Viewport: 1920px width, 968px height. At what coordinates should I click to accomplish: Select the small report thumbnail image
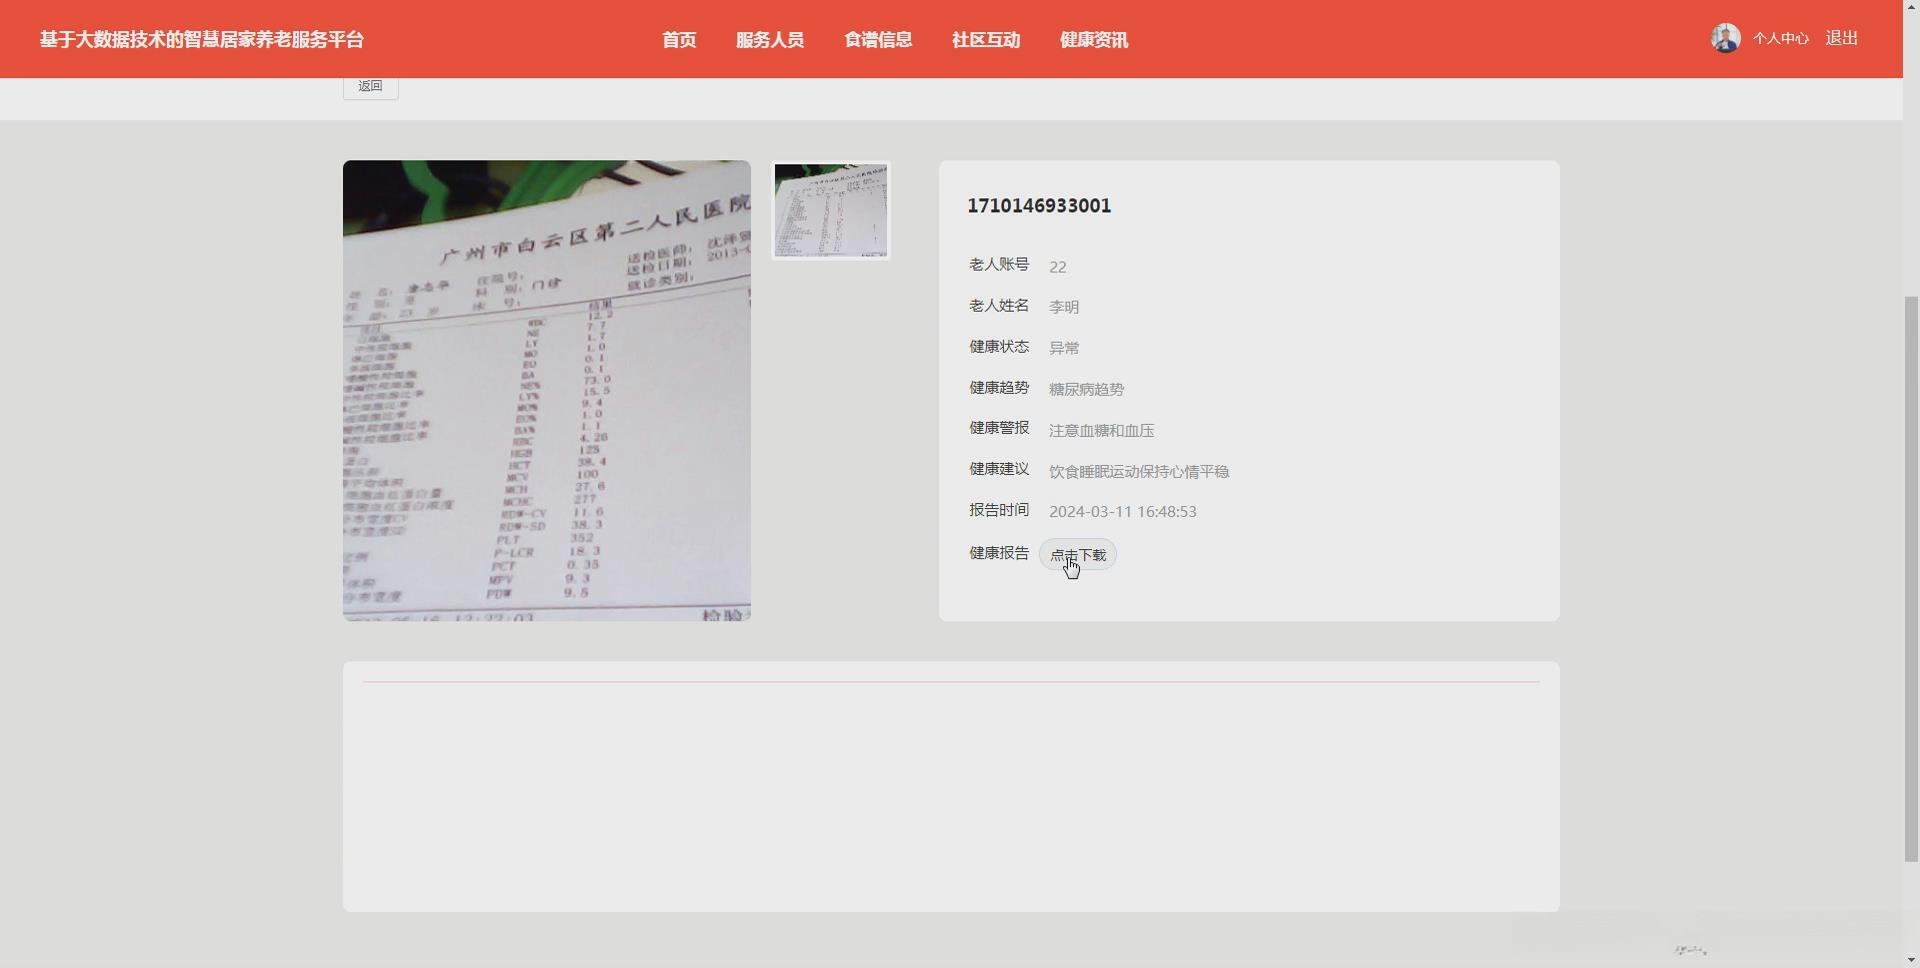tap(830, 209)
